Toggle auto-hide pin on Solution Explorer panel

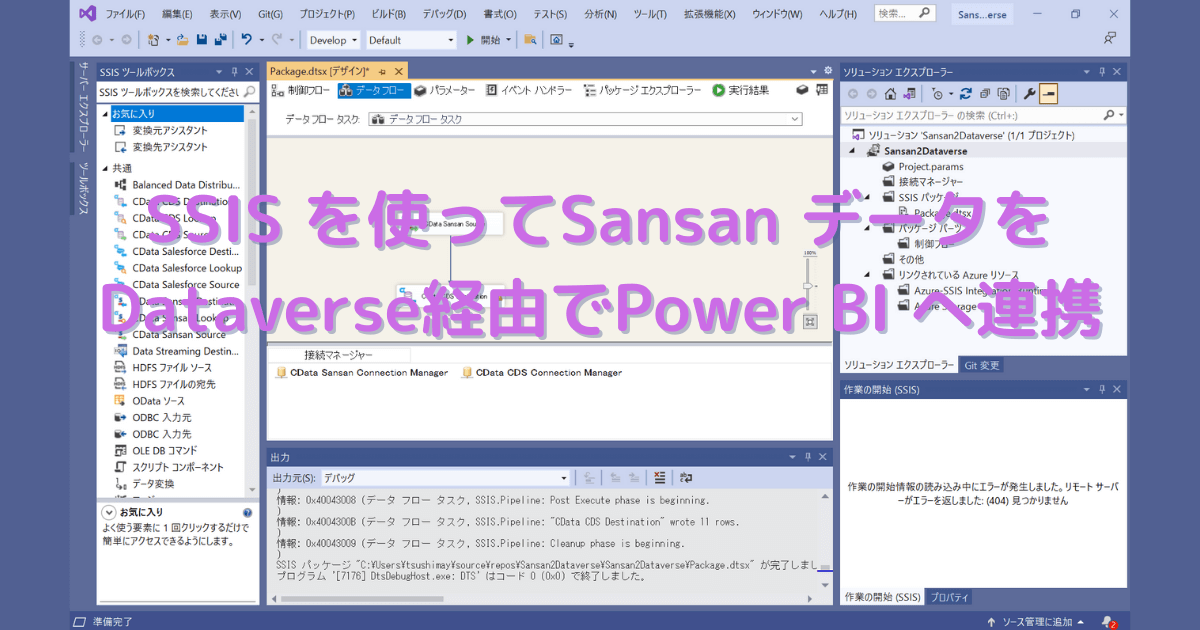(x=1104, y=72)
